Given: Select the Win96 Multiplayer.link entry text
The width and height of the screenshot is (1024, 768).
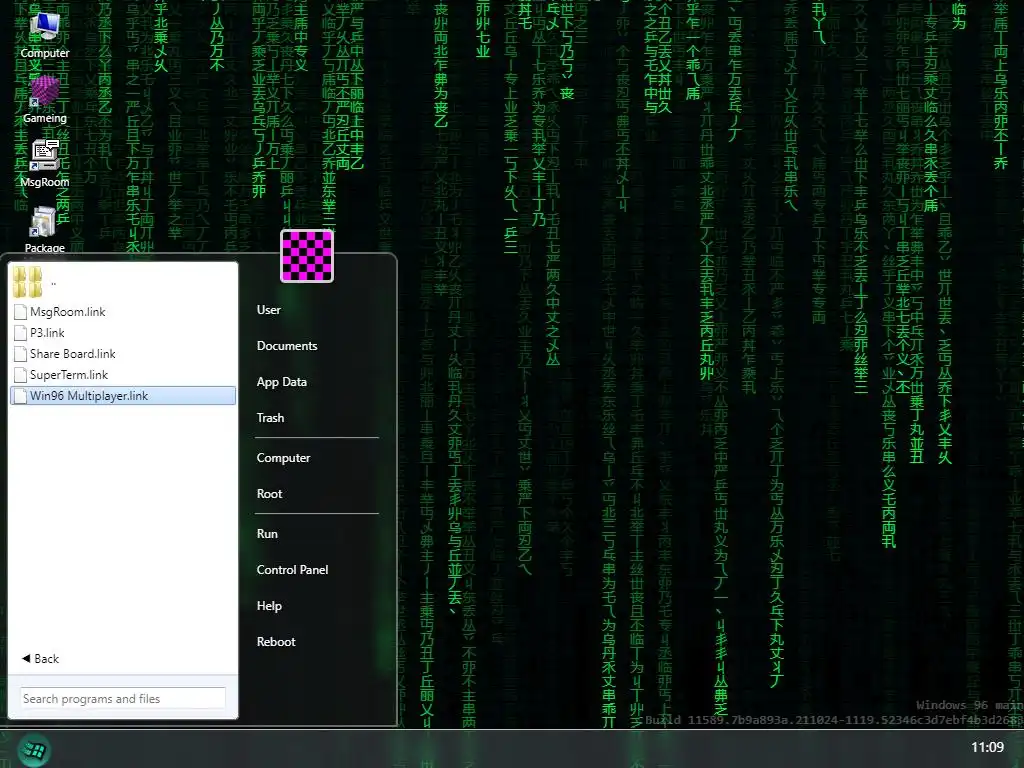Looking at the screenshot, I should [89, 396].
